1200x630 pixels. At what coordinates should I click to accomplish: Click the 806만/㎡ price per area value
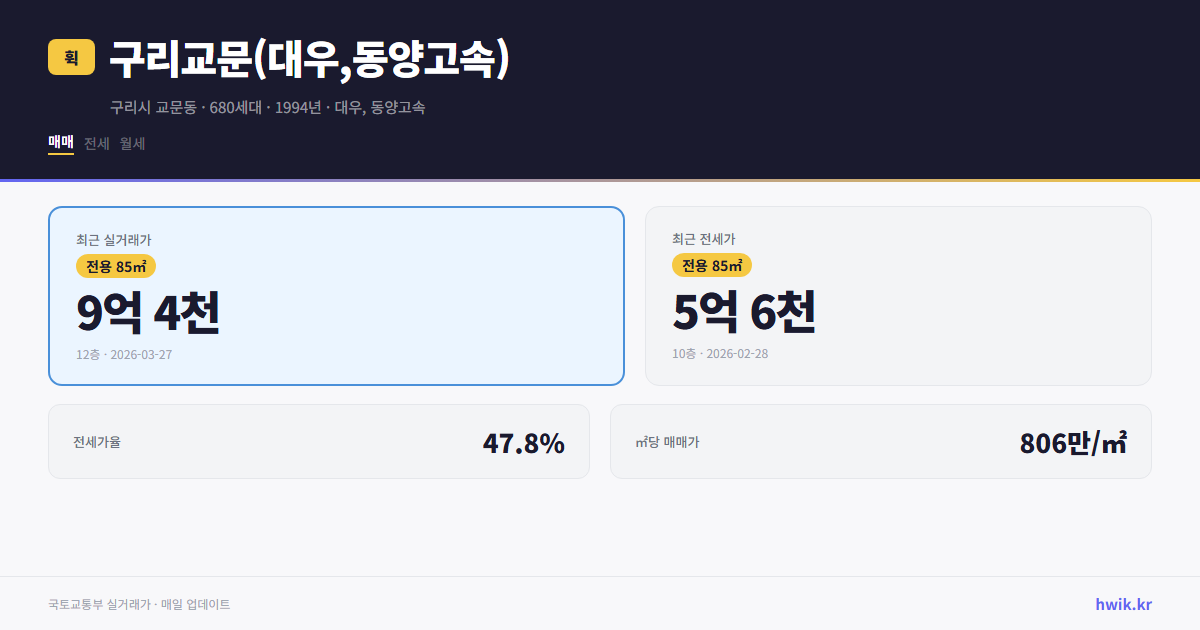[1072, 440]
